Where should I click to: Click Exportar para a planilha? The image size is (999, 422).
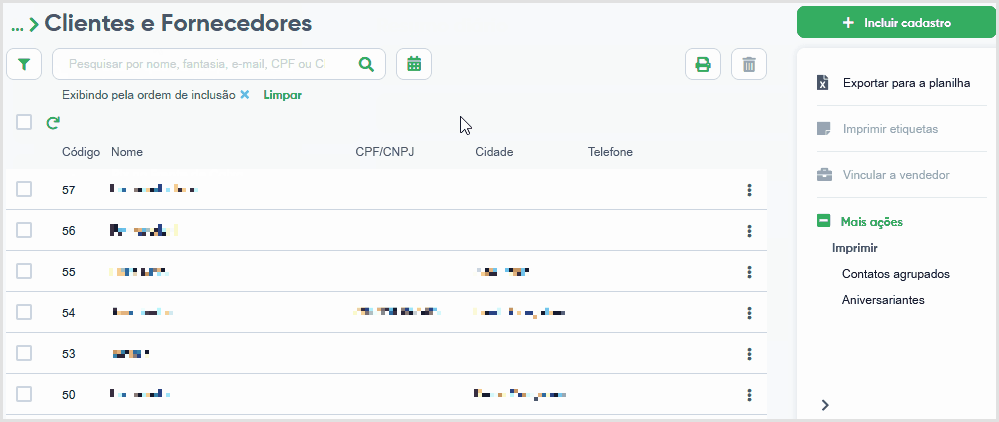coord(906,83)
